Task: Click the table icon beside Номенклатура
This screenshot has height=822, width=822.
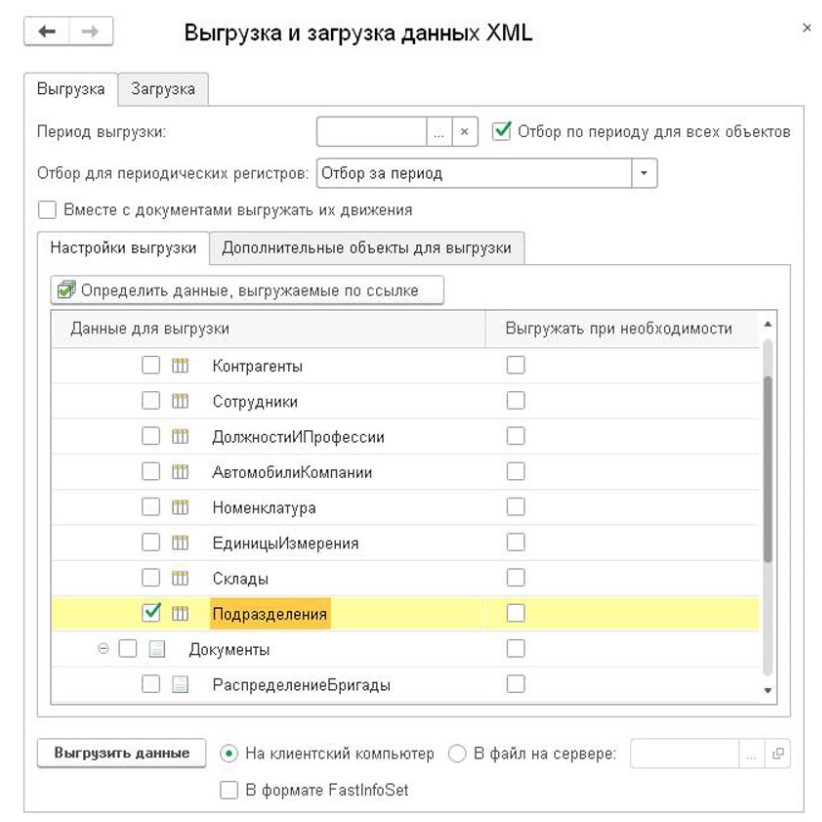Action: pyautogui.click(x=180, y=508)
